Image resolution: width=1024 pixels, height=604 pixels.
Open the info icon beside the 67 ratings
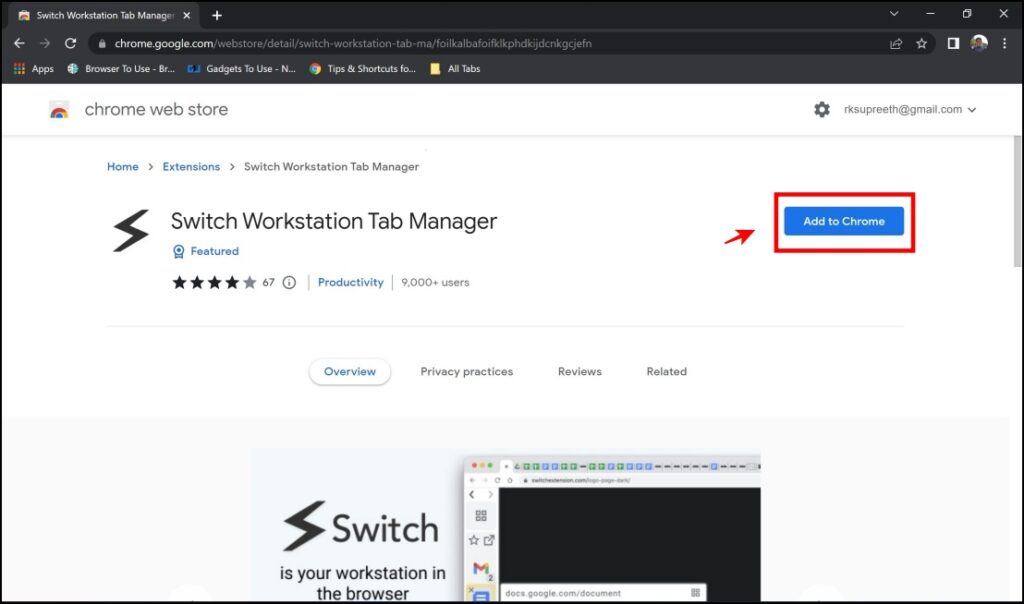tap(289, 282)
